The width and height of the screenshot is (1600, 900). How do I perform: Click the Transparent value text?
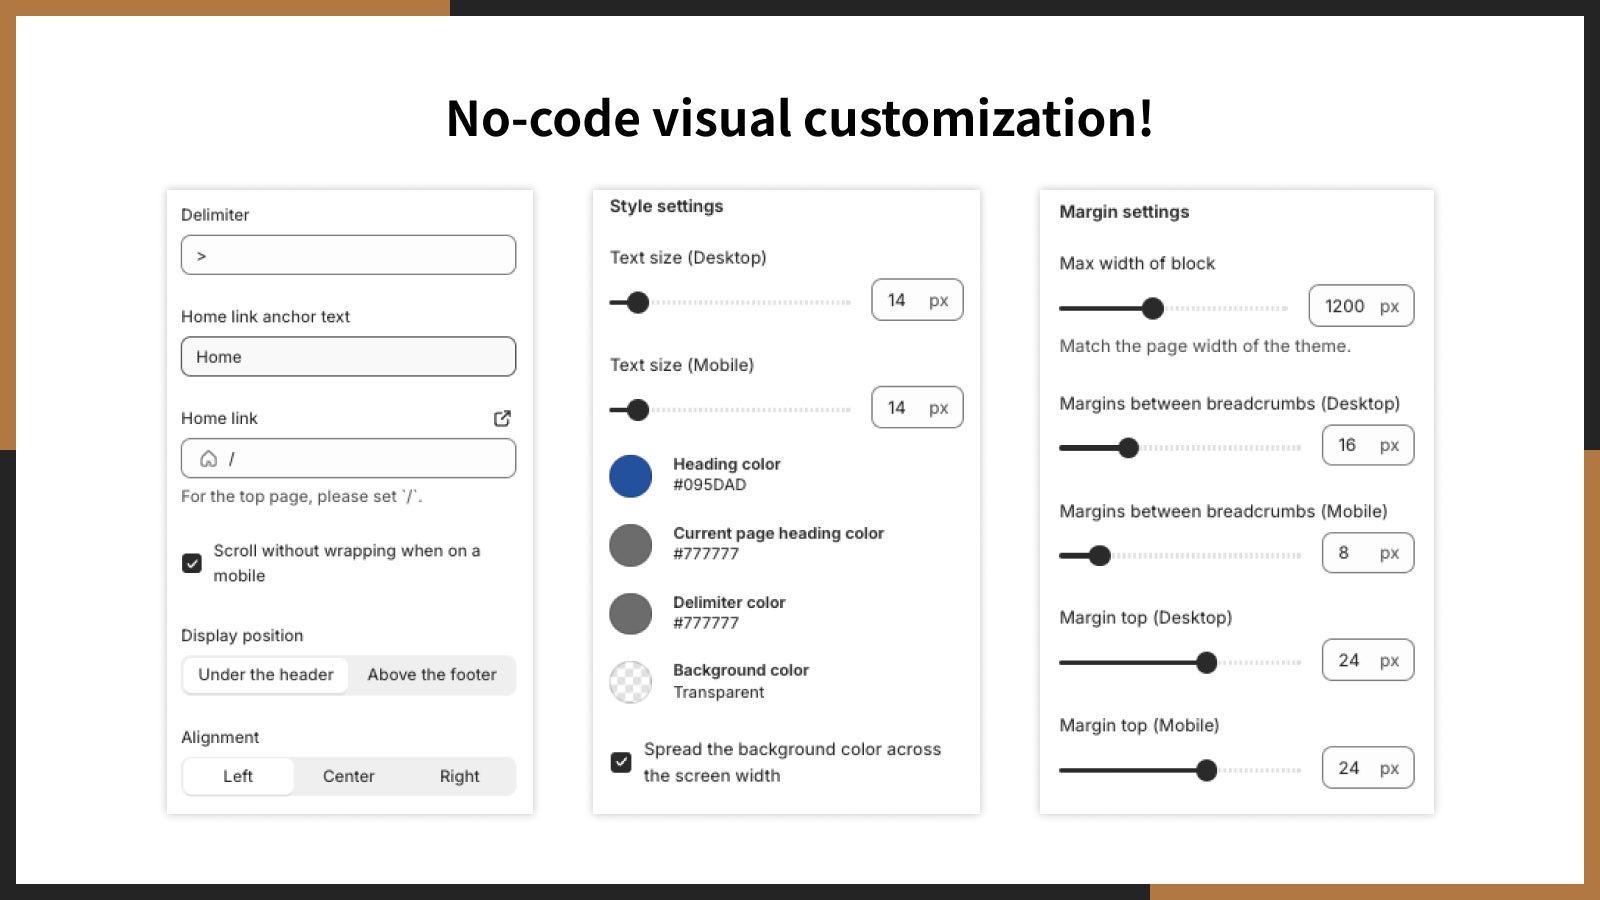coord(719,692)
